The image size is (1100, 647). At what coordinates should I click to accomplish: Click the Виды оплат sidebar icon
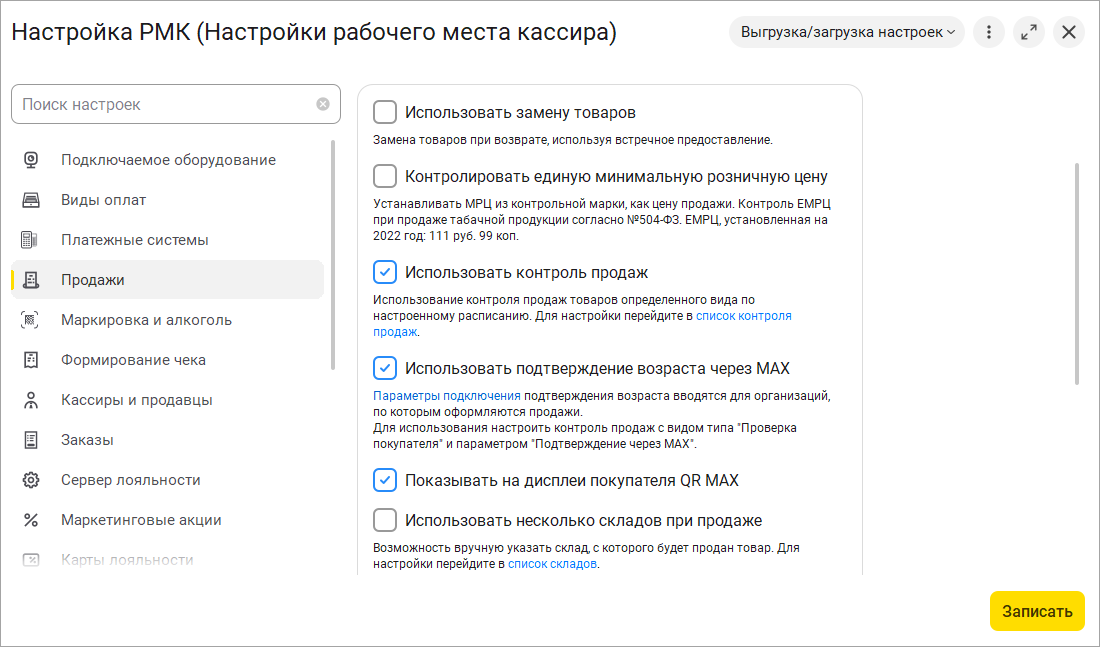tap(31, 200)
